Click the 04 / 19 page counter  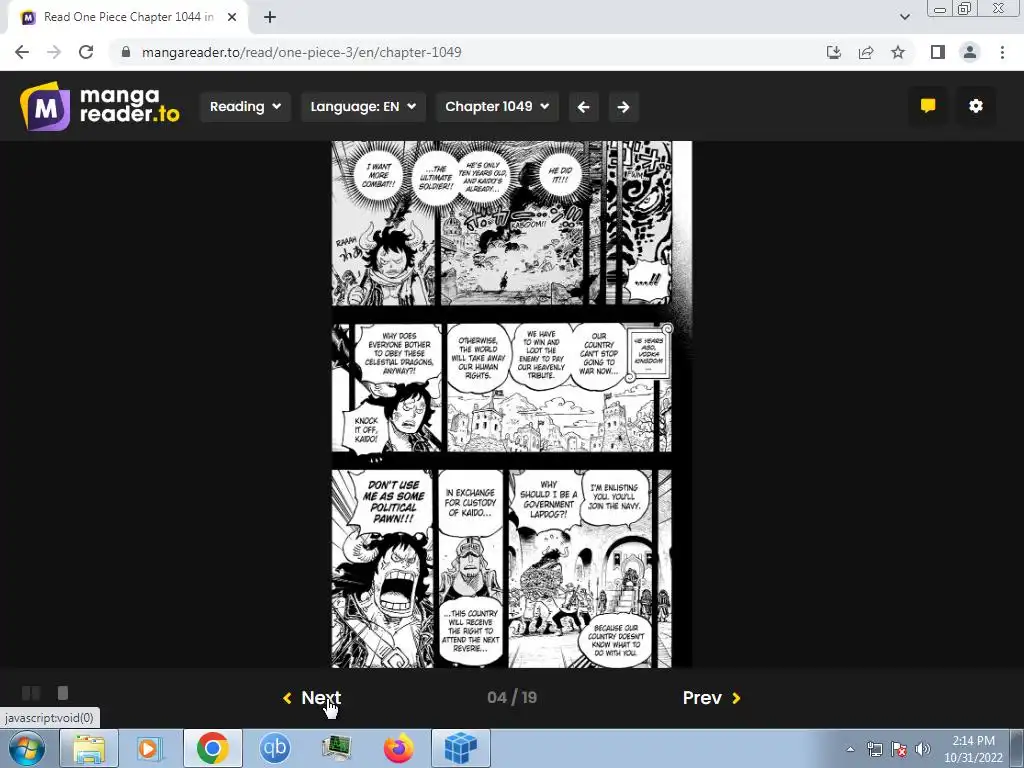click(512, 697)
